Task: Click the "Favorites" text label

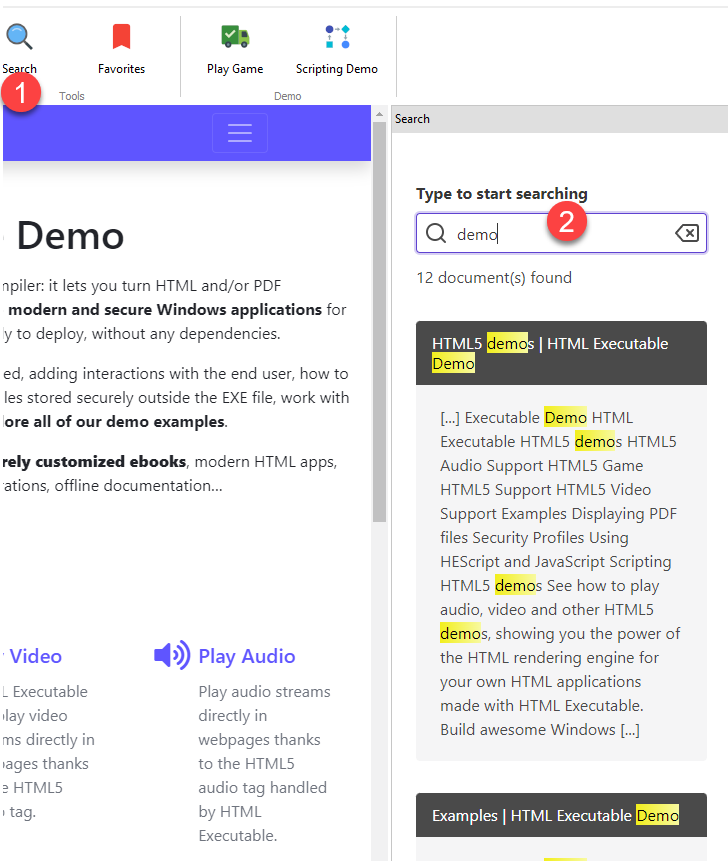Action: (121, 69)
